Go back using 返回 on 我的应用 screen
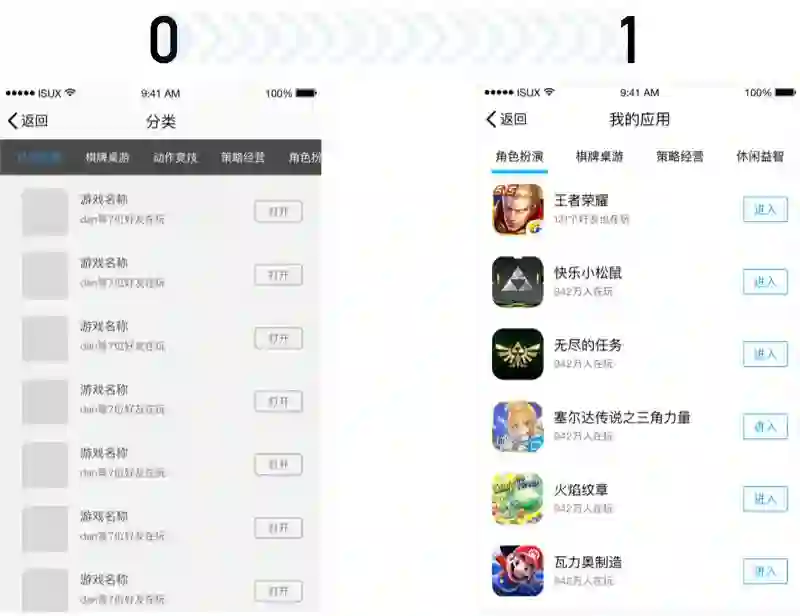 pyautogui.click(x=507, y=119)
